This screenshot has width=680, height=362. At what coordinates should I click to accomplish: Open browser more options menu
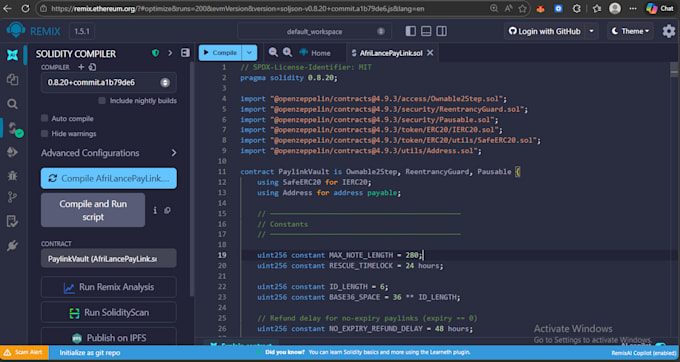633,8
